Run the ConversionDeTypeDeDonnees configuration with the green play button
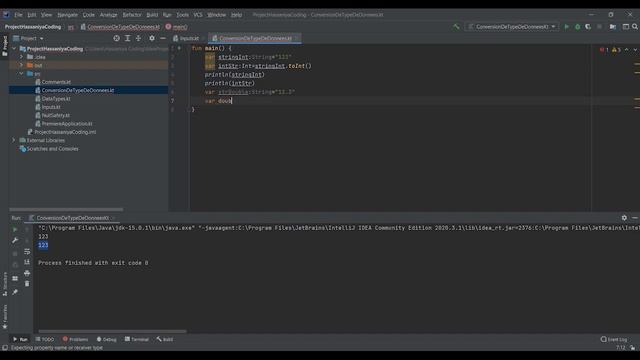The height and width of the screenshot is (360, 640). (567, 27)
